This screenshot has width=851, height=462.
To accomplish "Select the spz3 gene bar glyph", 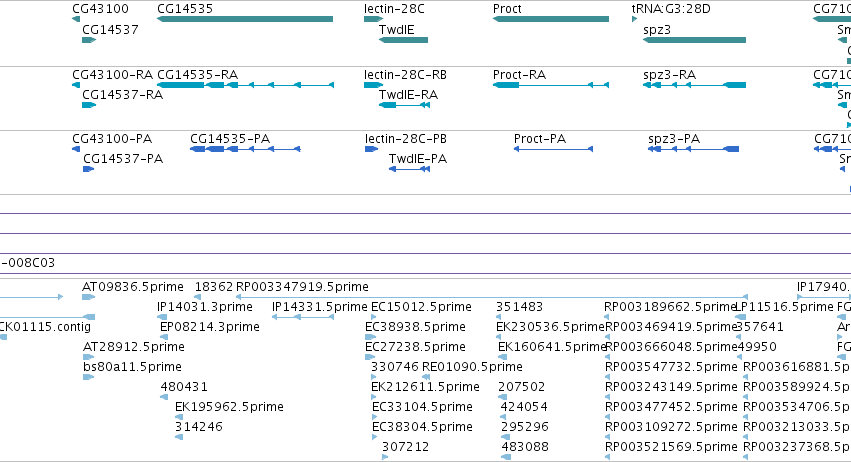I will tap(694, 40).
